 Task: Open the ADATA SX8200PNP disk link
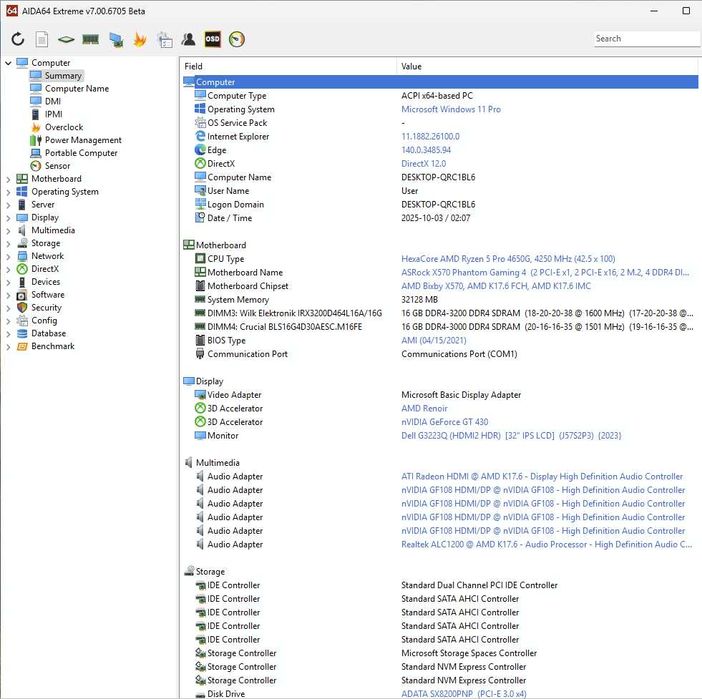(463, 694)
